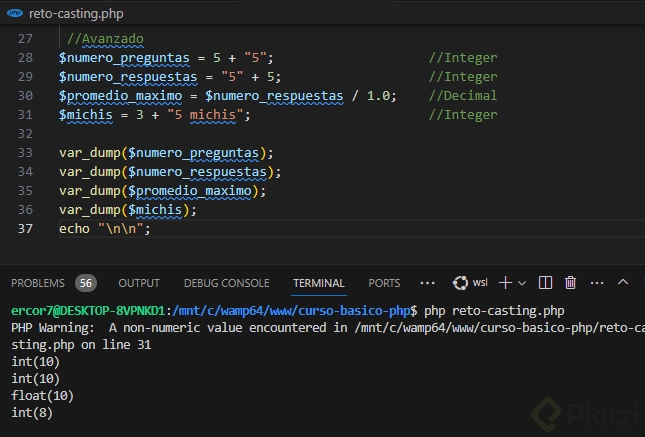
Task: Open the launch profile dropdown arrow
Action: pyautogui.click(x=523, y=283)
